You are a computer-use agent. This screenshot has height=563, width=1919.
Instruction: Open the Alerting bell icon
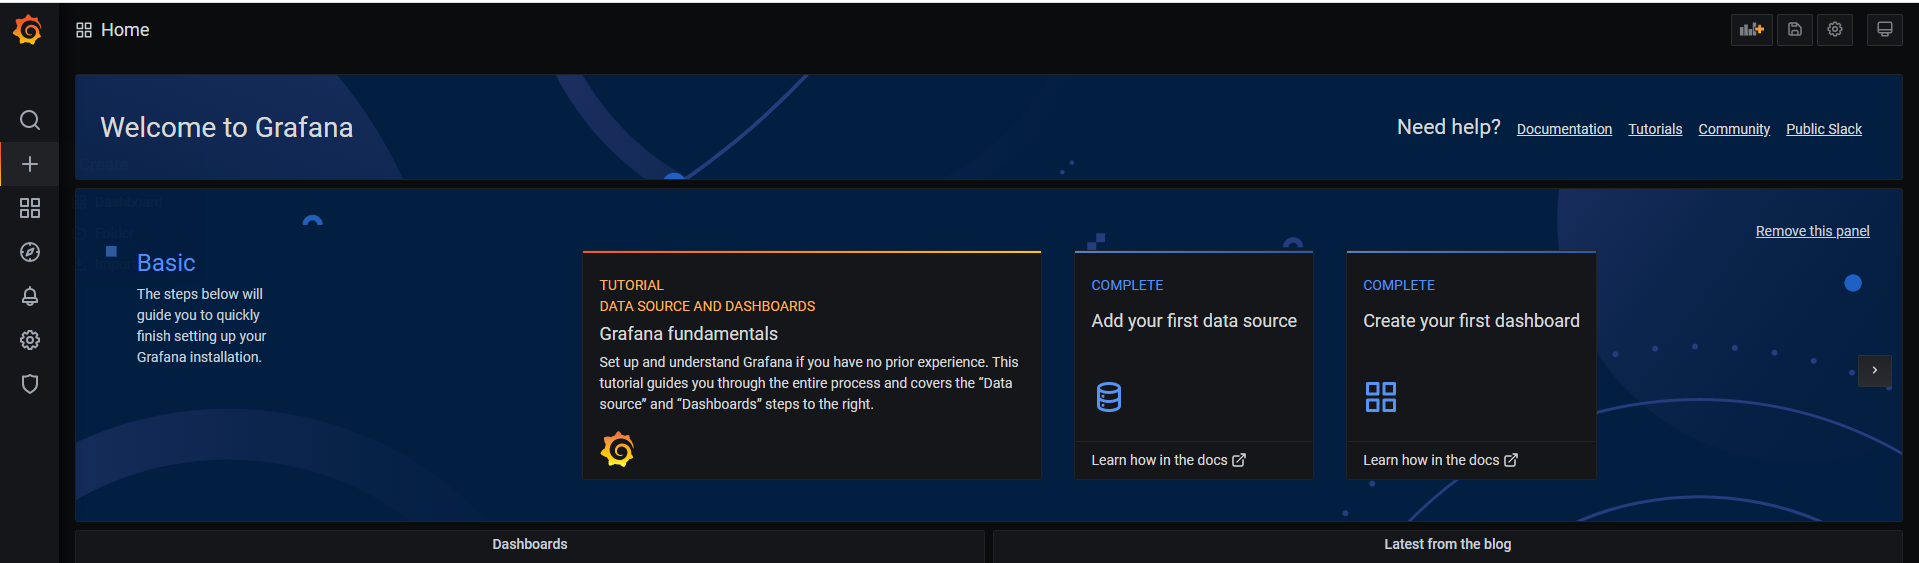(x=30, y=296)
